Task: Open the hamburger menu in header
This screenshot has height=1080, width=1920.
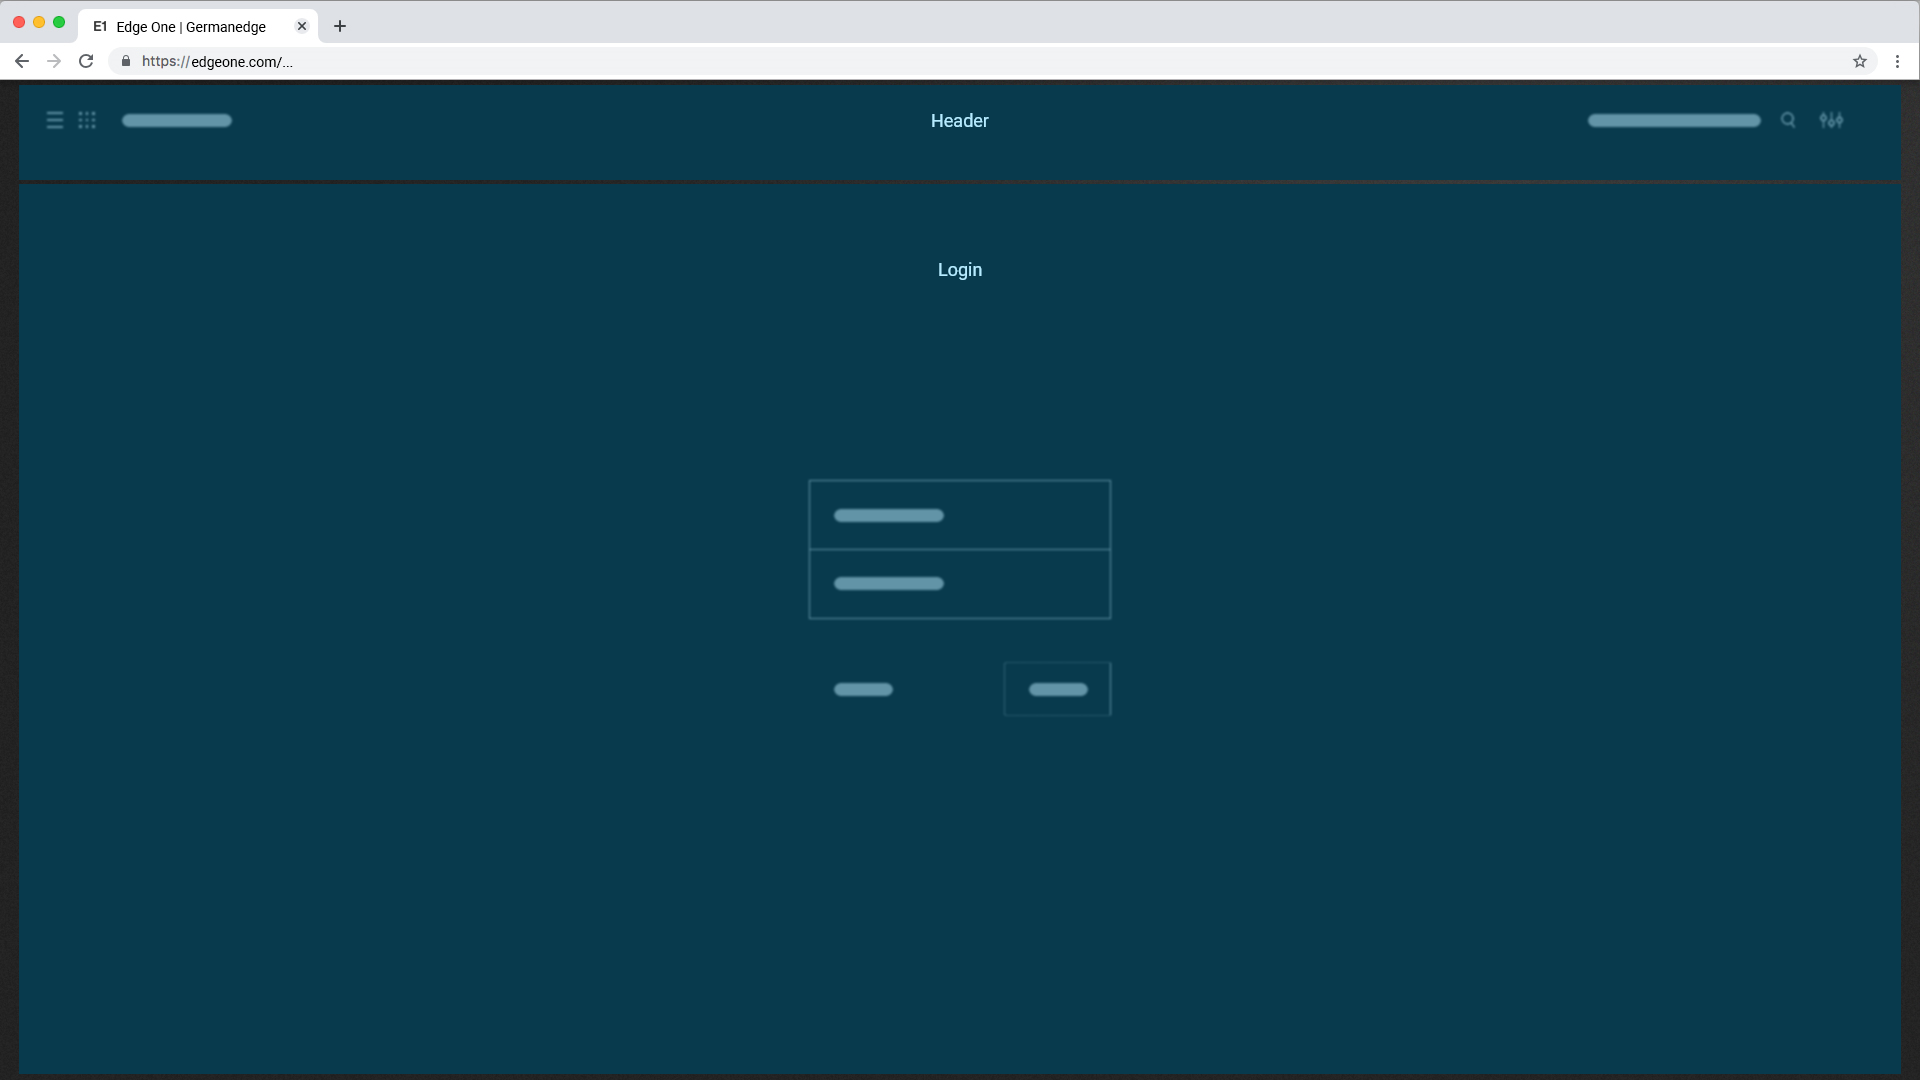Action: point(55,120)
